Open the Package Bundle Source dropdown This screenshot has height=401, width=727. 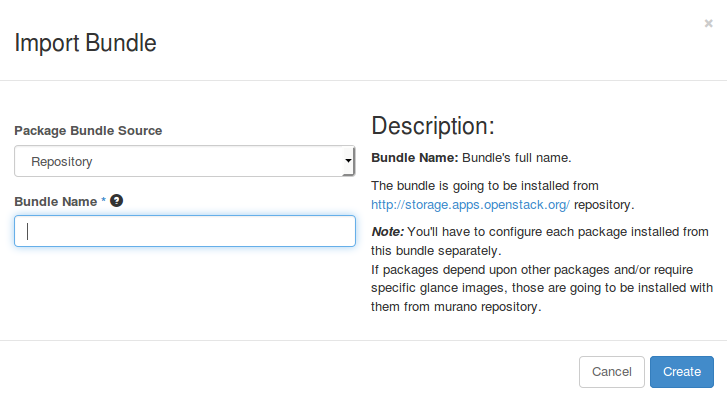(x=184, y=160)
